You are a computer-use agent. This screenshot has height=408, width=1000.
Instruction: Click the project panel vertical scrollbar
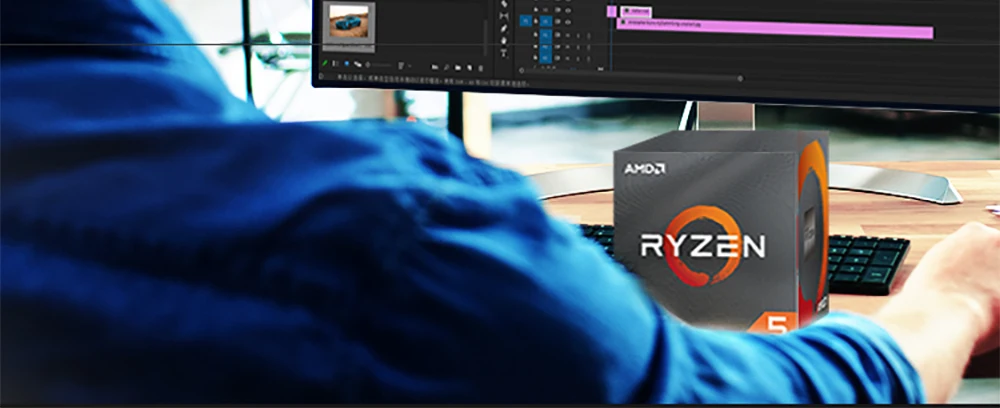[x=485, y=38]
